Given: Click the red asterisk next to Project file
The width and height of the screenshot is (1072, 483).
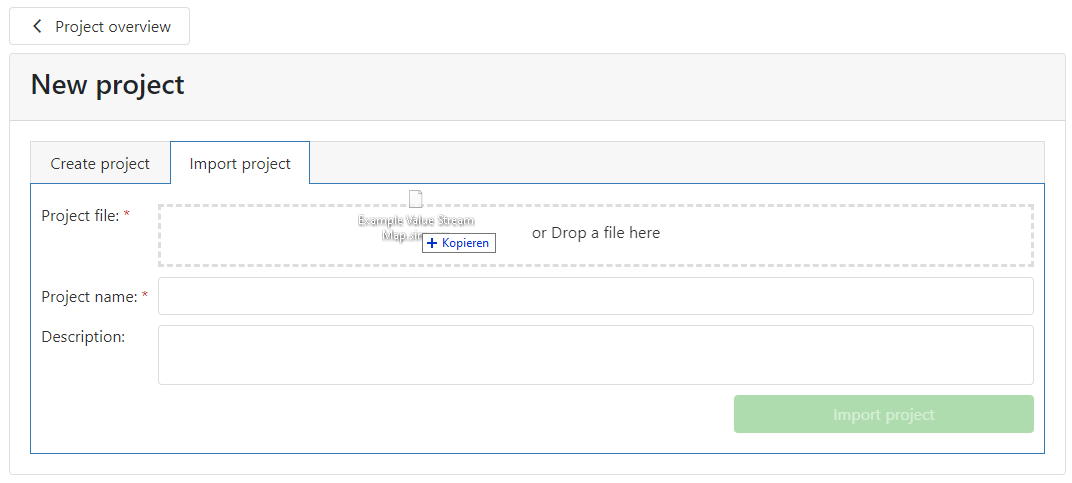Looking at the screenshot, I should click(x=127, y=215).
